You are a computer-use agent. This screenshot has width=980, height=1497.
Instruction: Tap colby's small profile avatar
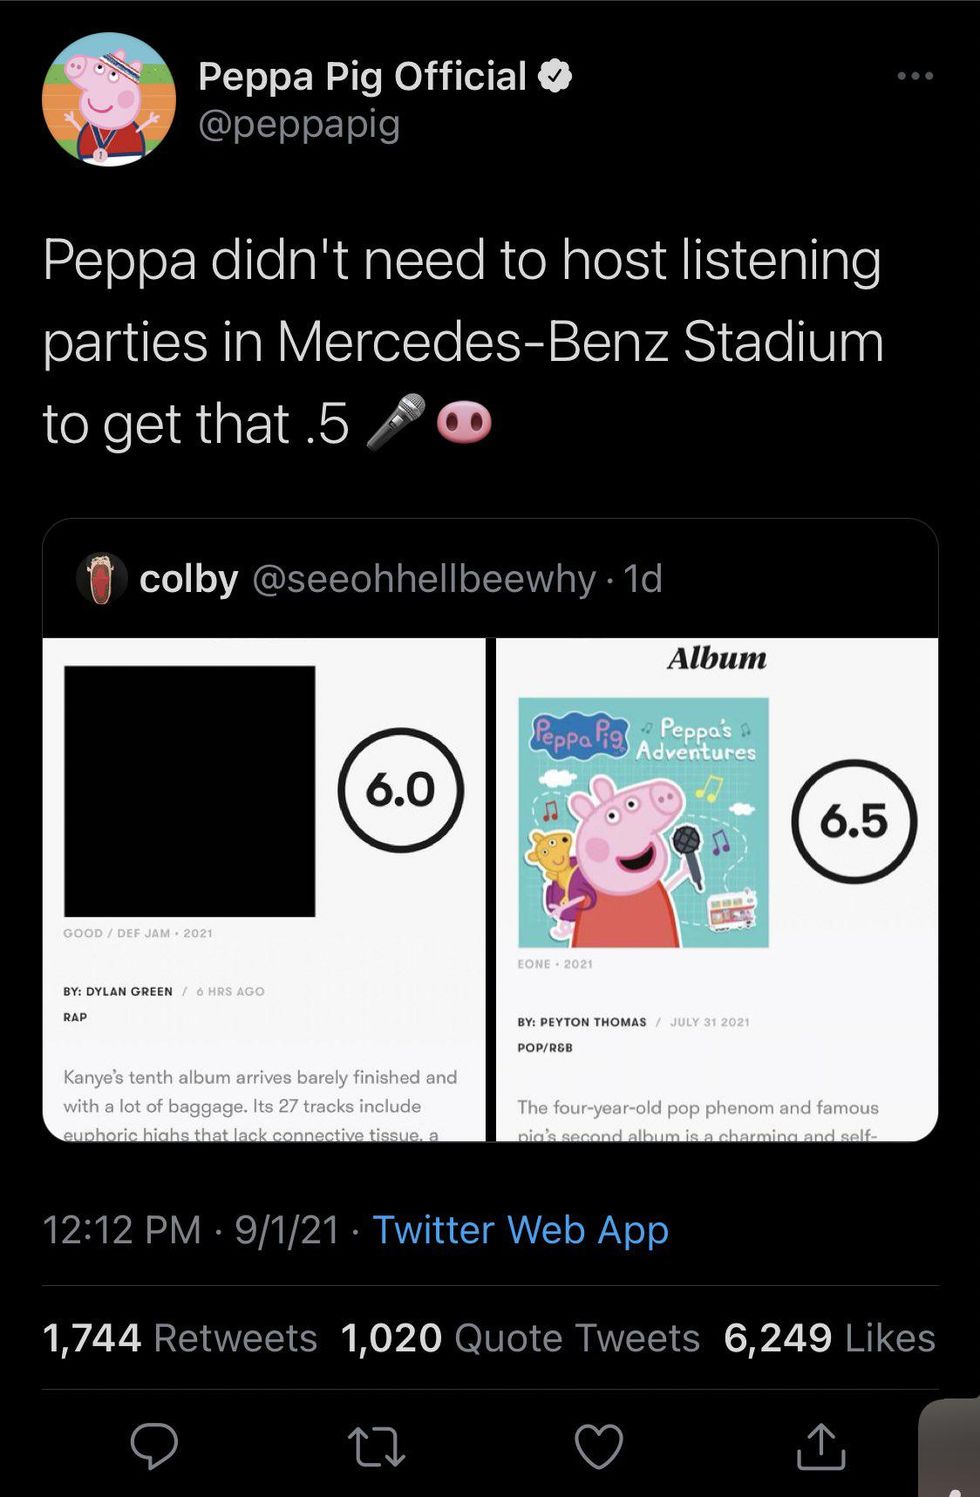[x=101, y=578]
